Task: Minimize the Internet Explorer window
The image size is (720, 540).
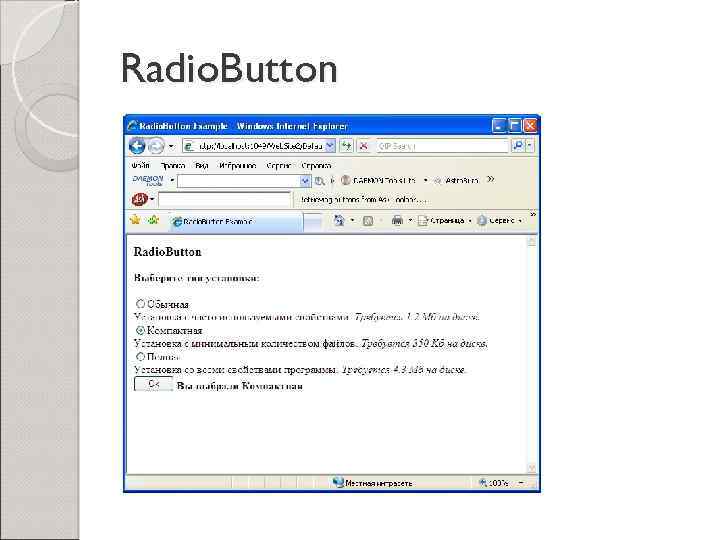Action: pos(499,125)
